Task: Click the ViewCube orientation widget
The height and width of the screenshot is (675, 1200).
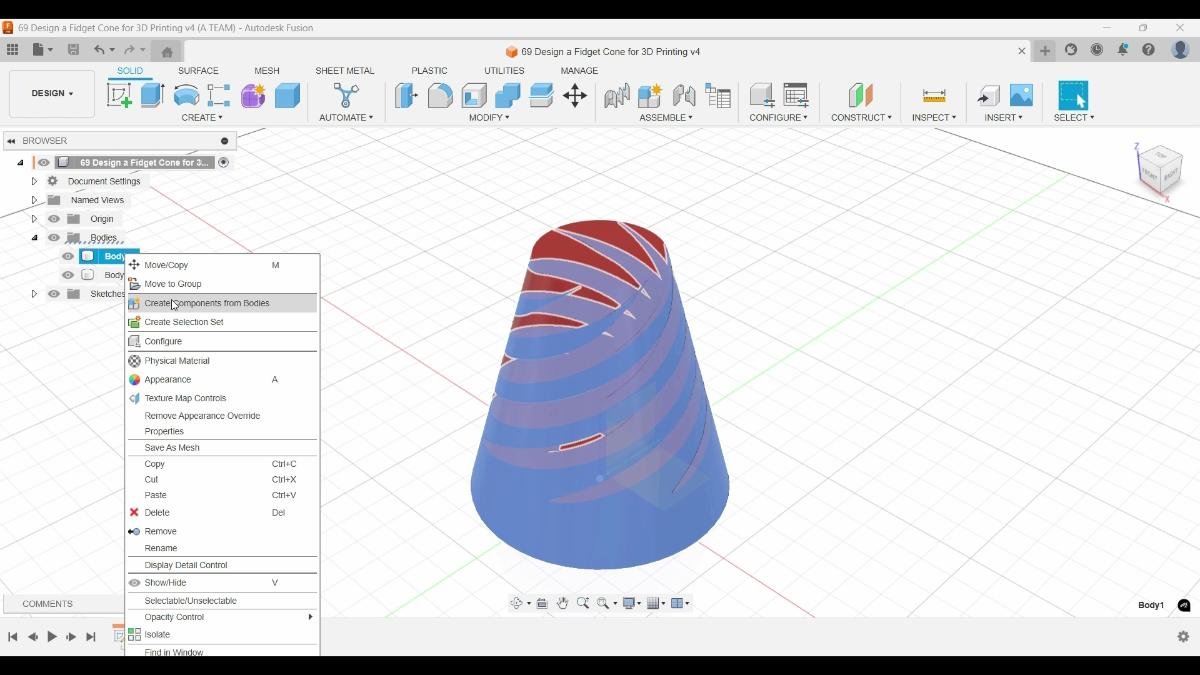Action: 1160,170
